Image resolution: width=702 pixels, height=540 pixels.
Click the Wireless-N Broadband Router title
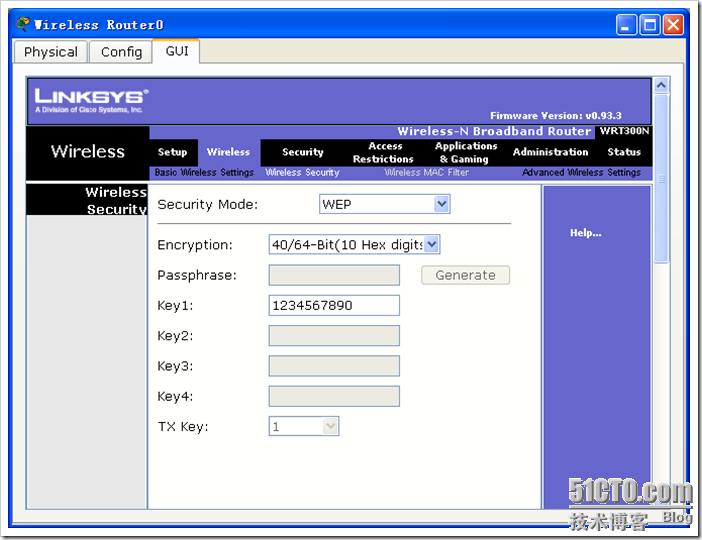tap(494, 131)
